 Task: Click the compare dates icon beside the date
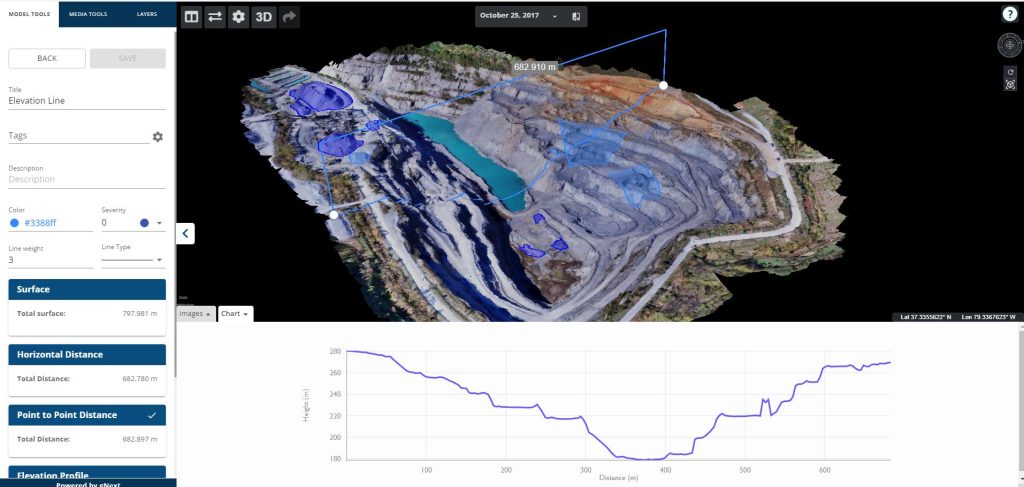576,16
